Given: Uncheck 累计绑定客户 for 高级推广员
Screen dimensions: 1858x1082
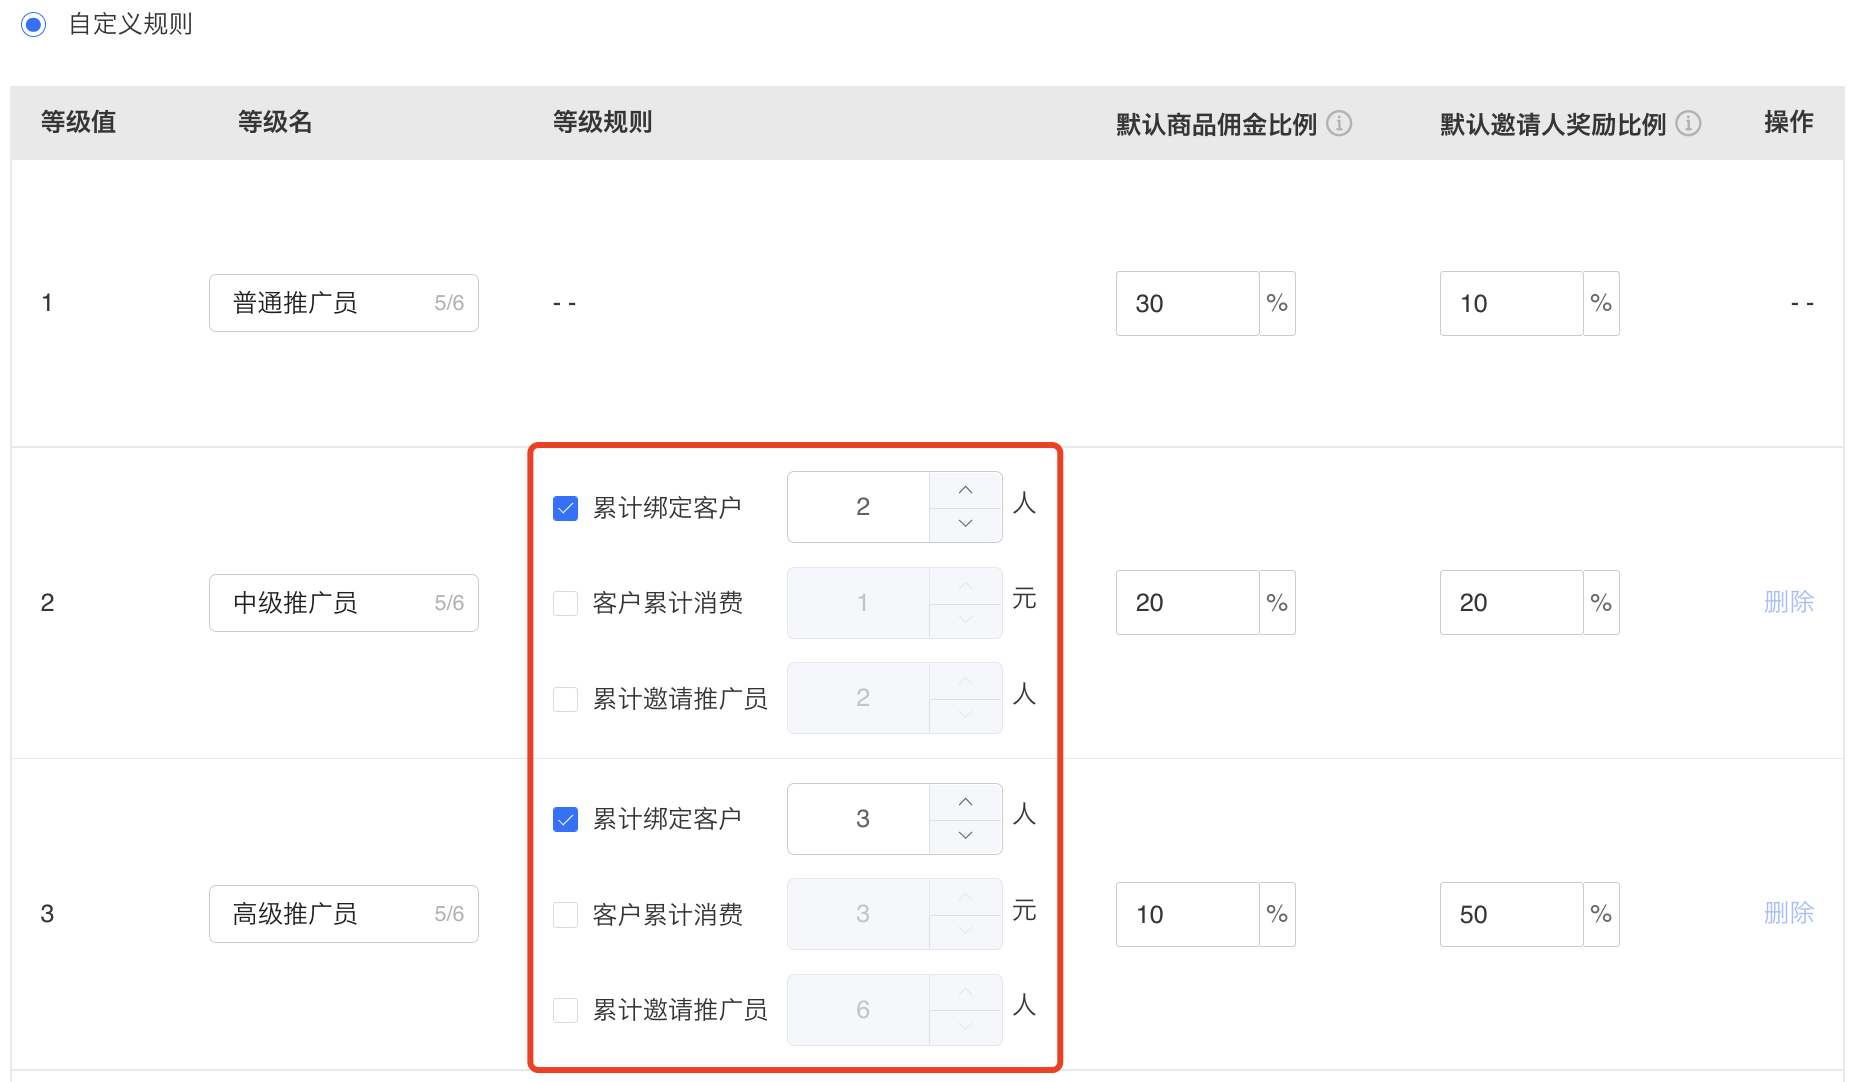Looking at the screenshot, I should (x=565, y=820).
